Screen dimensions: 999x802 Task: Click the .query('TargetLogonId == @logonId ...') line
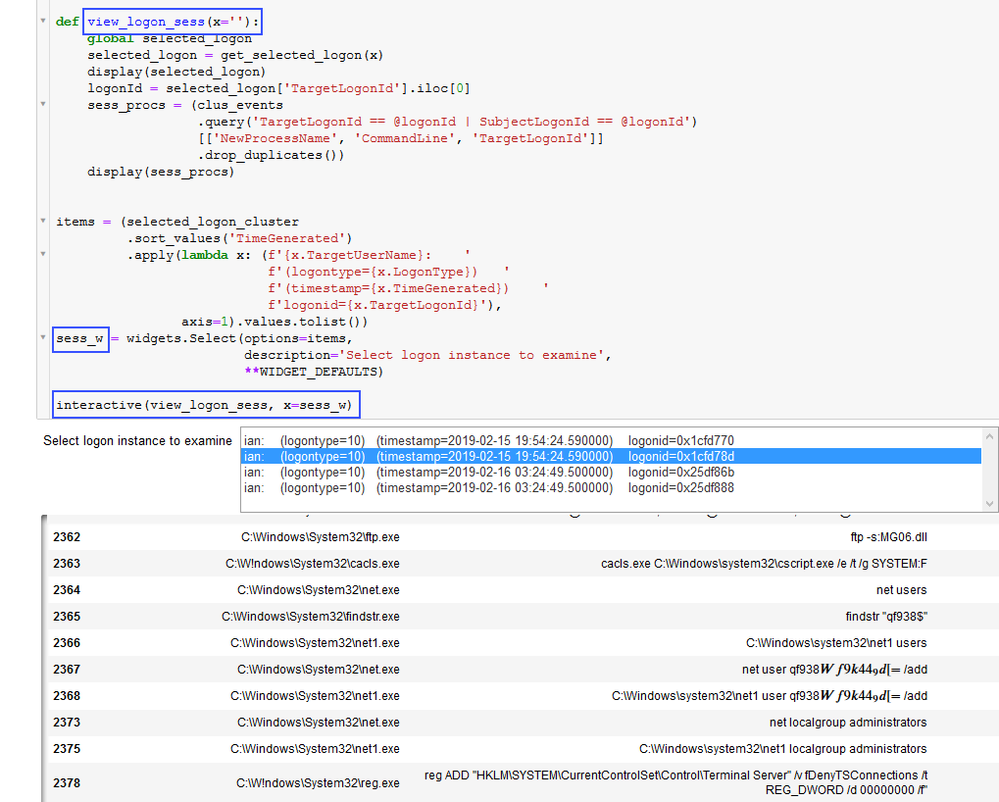click(x=447, y=122)
